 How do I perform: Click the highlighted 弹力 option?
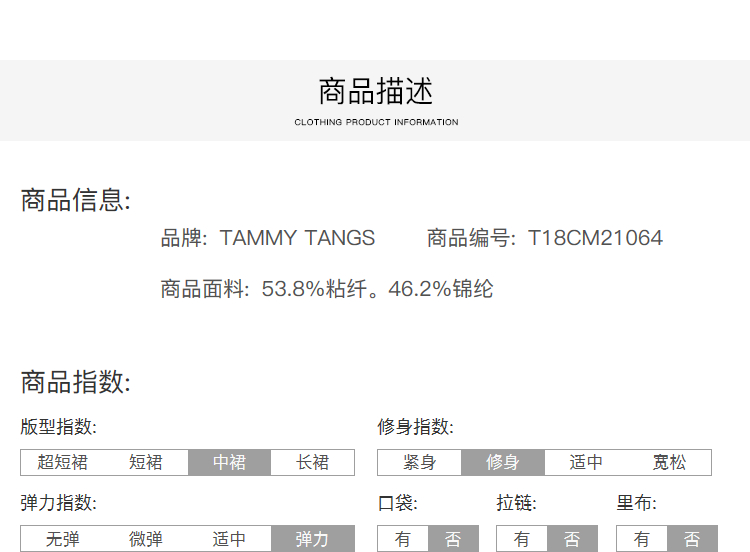tap(312, 539)
